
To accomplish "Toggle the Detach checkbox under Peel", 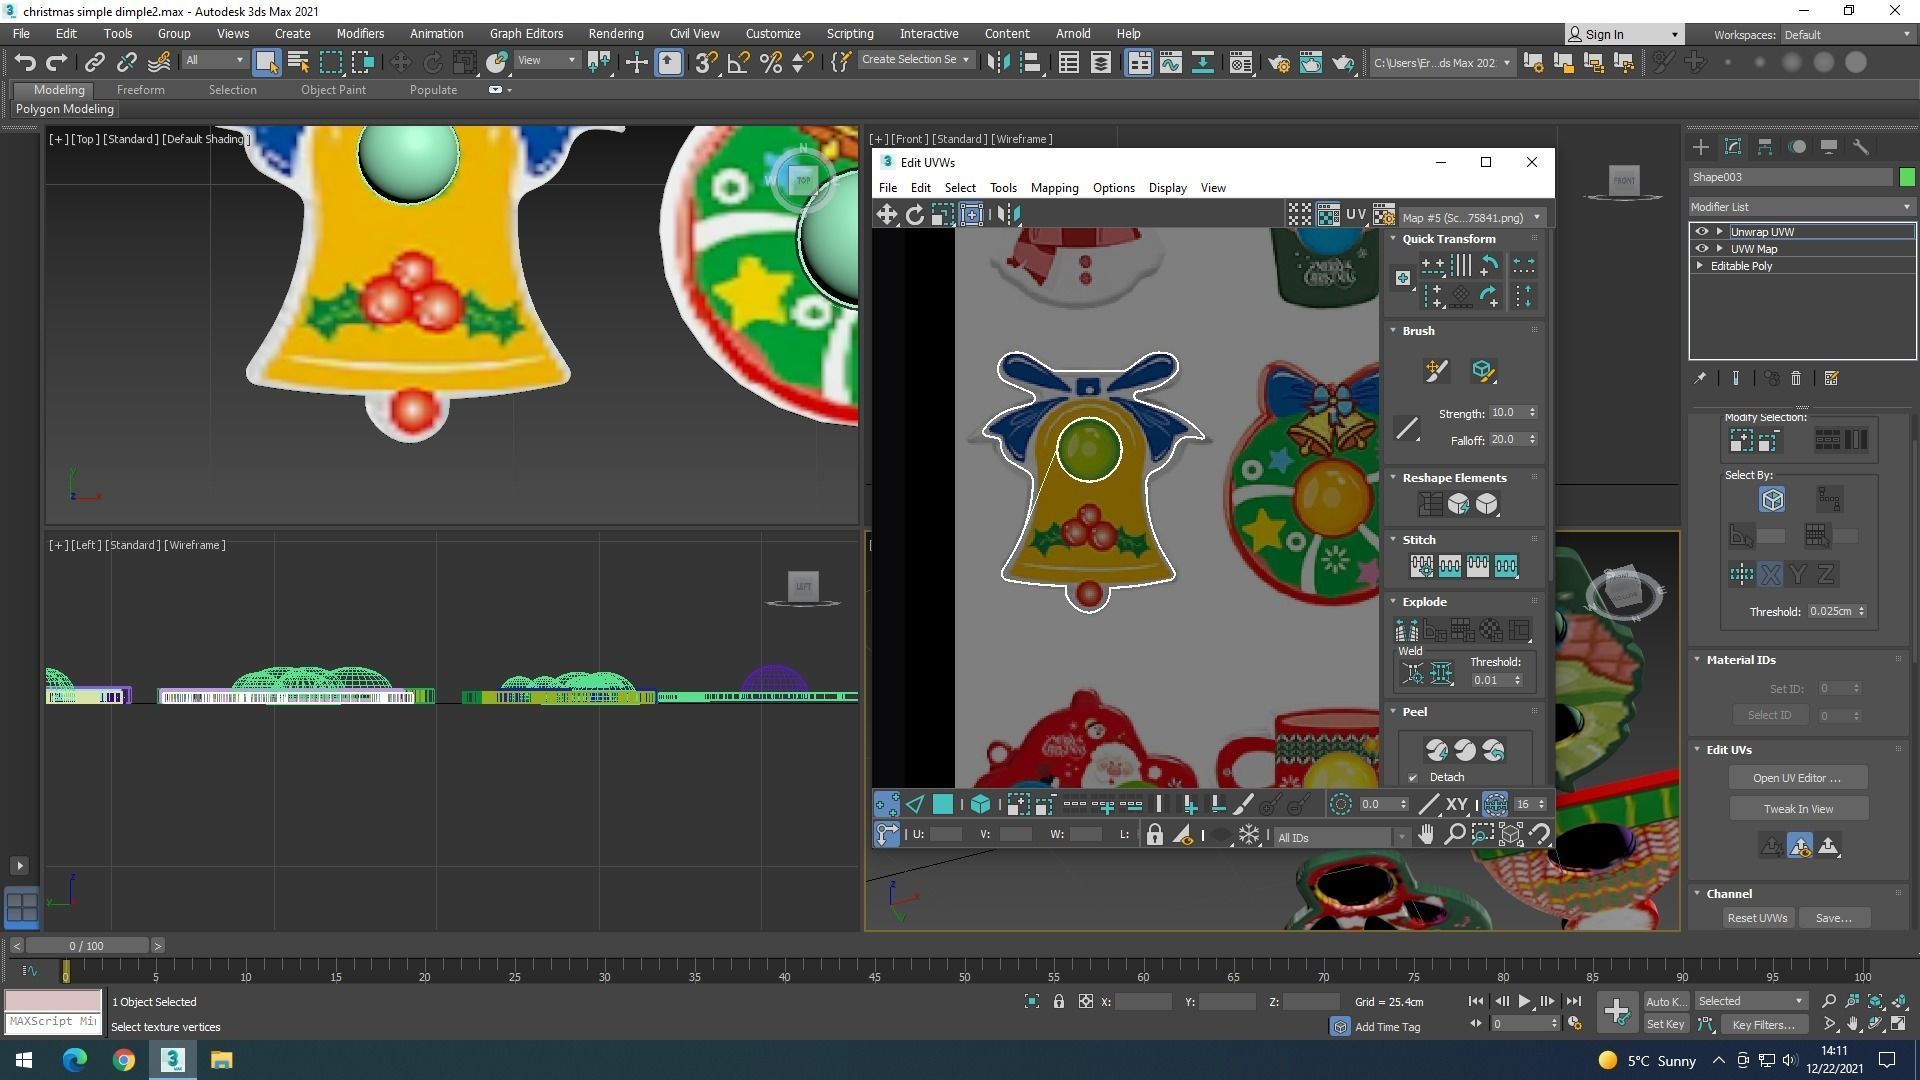I will 1413,777.
